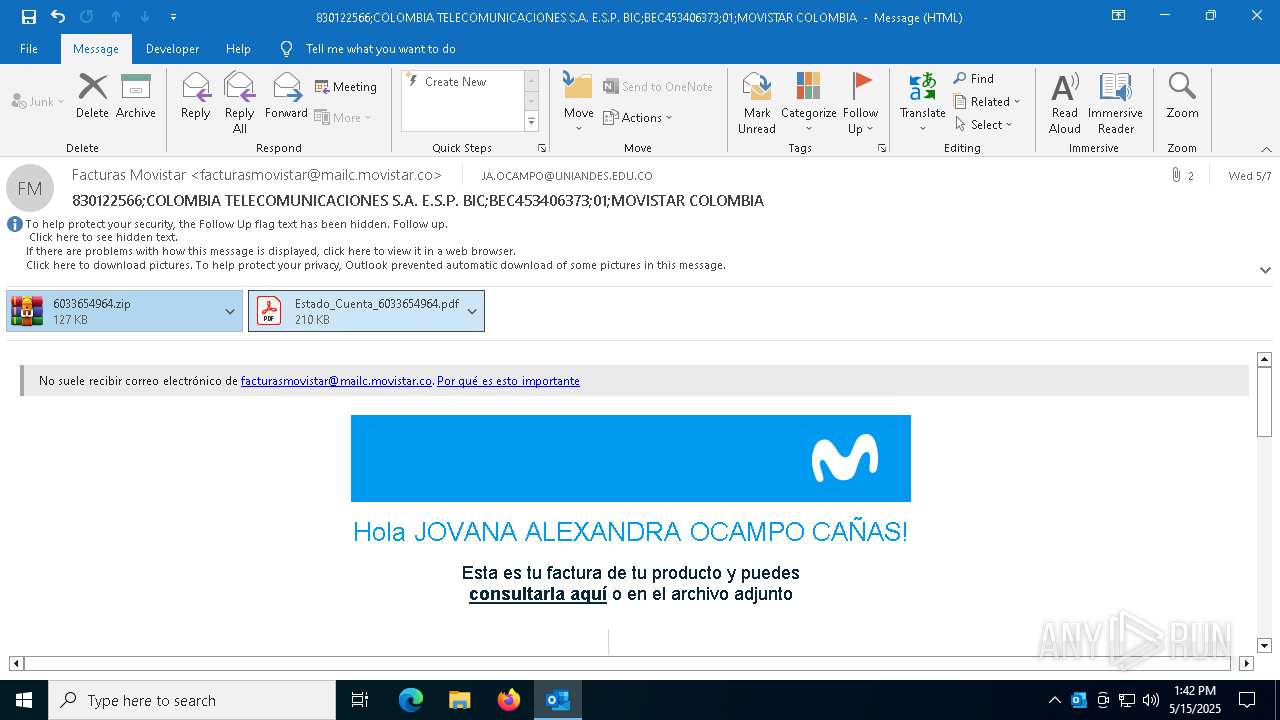Launch Microsoft Edge from taskbar
This screenshot has width=1280, height=720.
coord(411,700)
